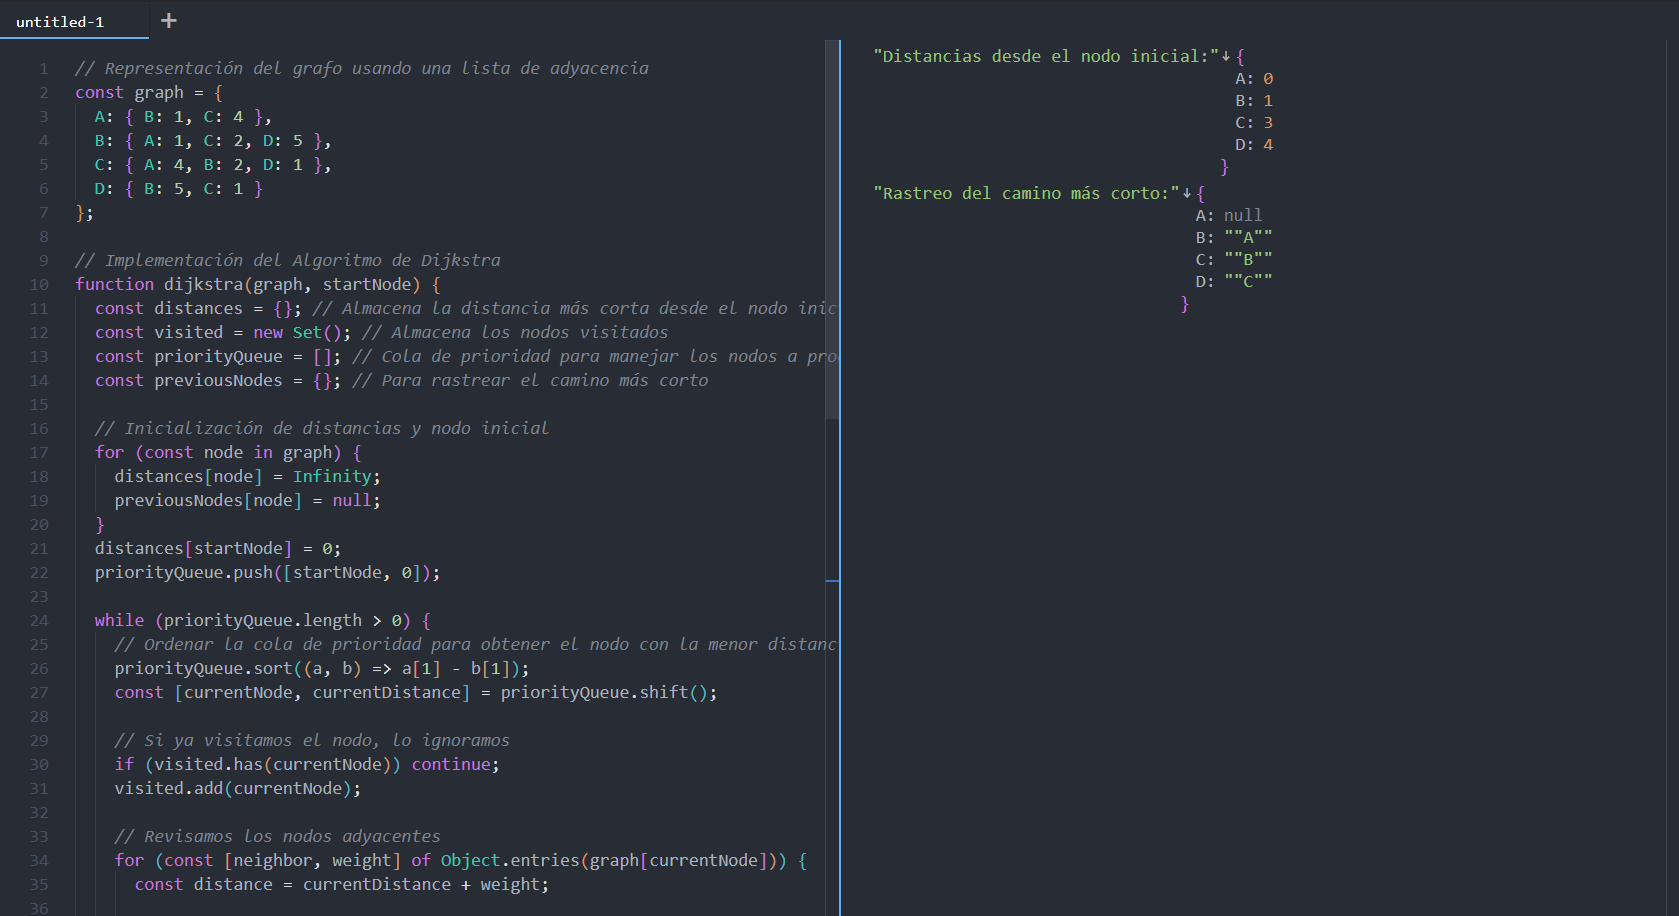Collapse the "Rastreo del camino más corto" output object
This screenshot has width=1679, height=916.
[x=1187, y=194]
